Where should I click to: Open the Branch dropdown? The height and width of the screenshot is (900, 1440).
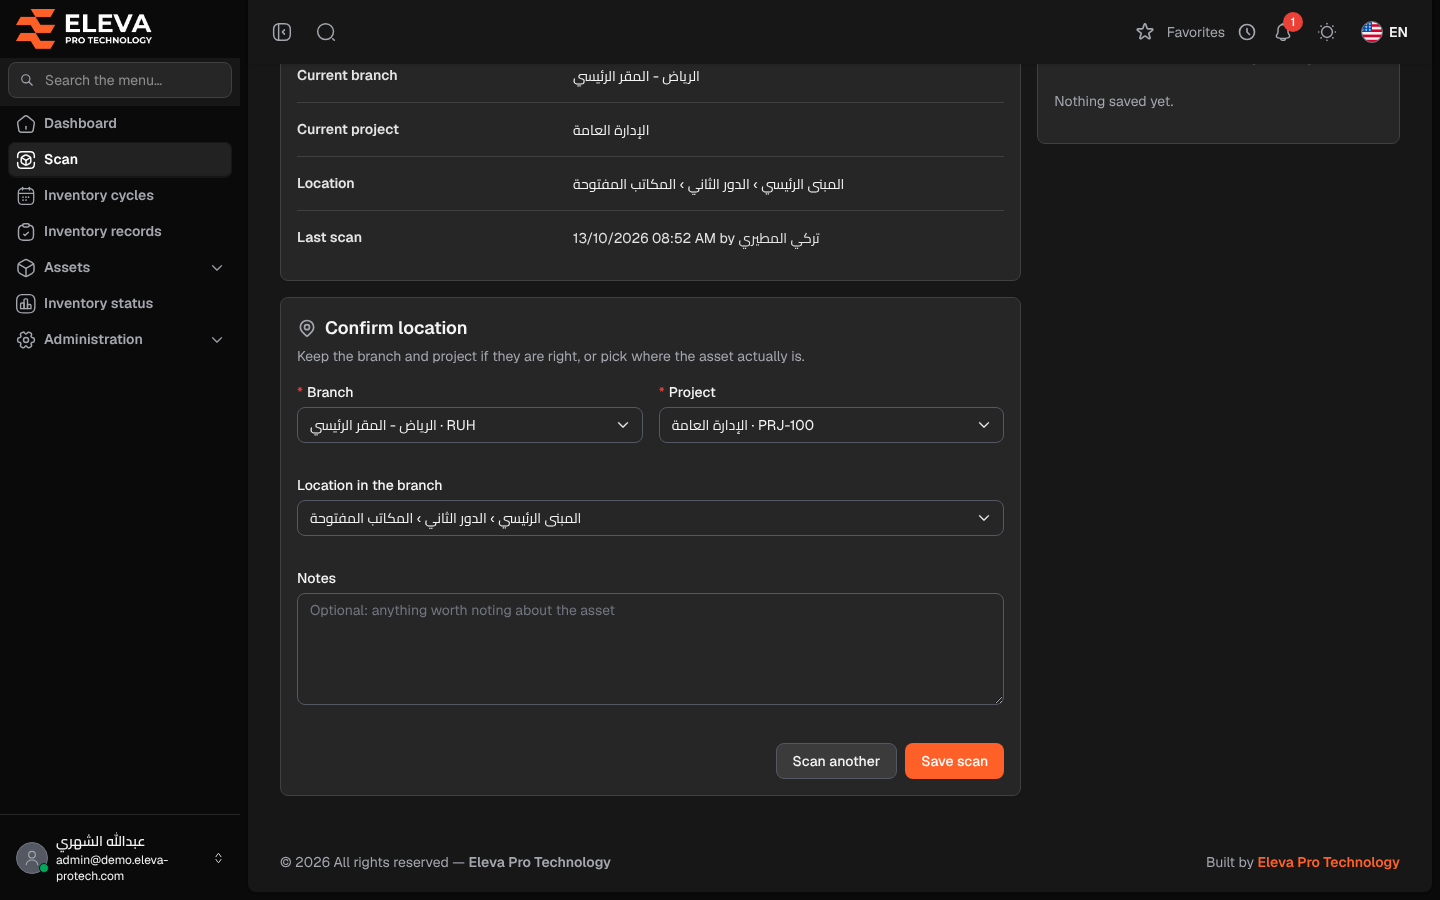tap(470, 425)
